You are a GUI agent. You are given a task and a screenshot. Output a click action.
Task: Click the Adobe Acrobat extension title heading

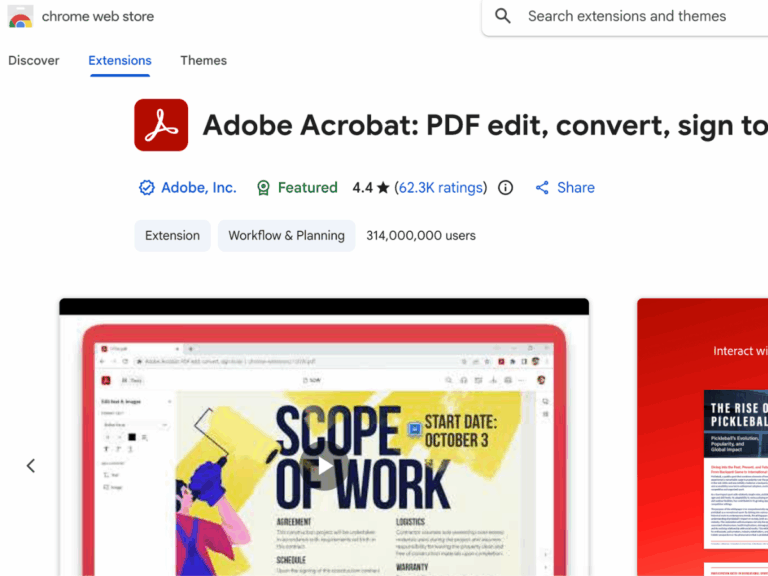coord(485,125)
